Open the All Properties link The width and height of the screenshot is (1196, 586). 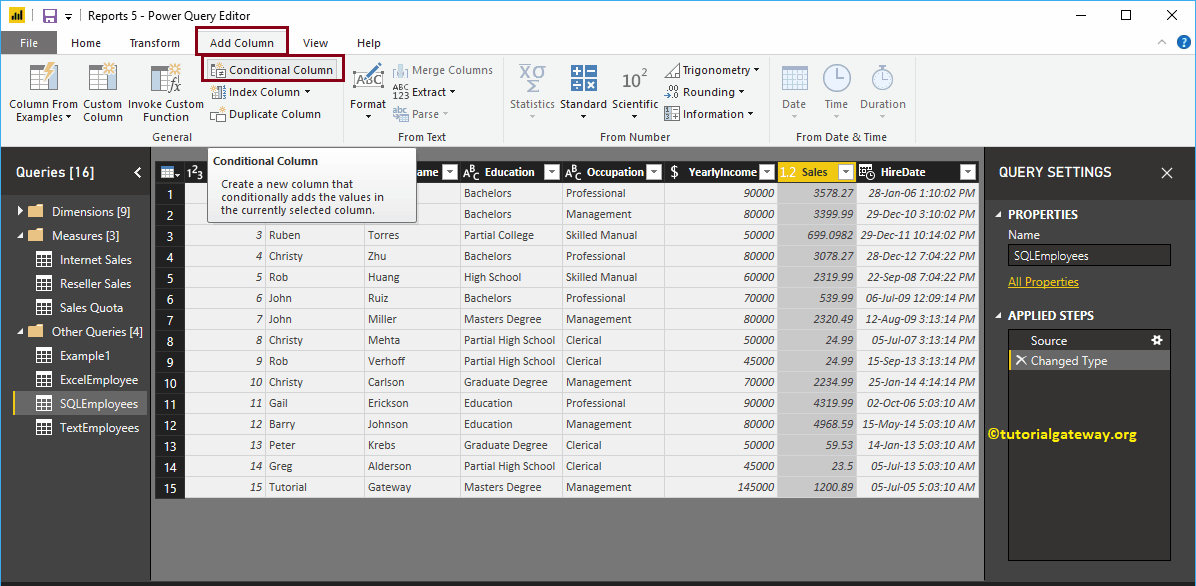tap(1043, 282)
